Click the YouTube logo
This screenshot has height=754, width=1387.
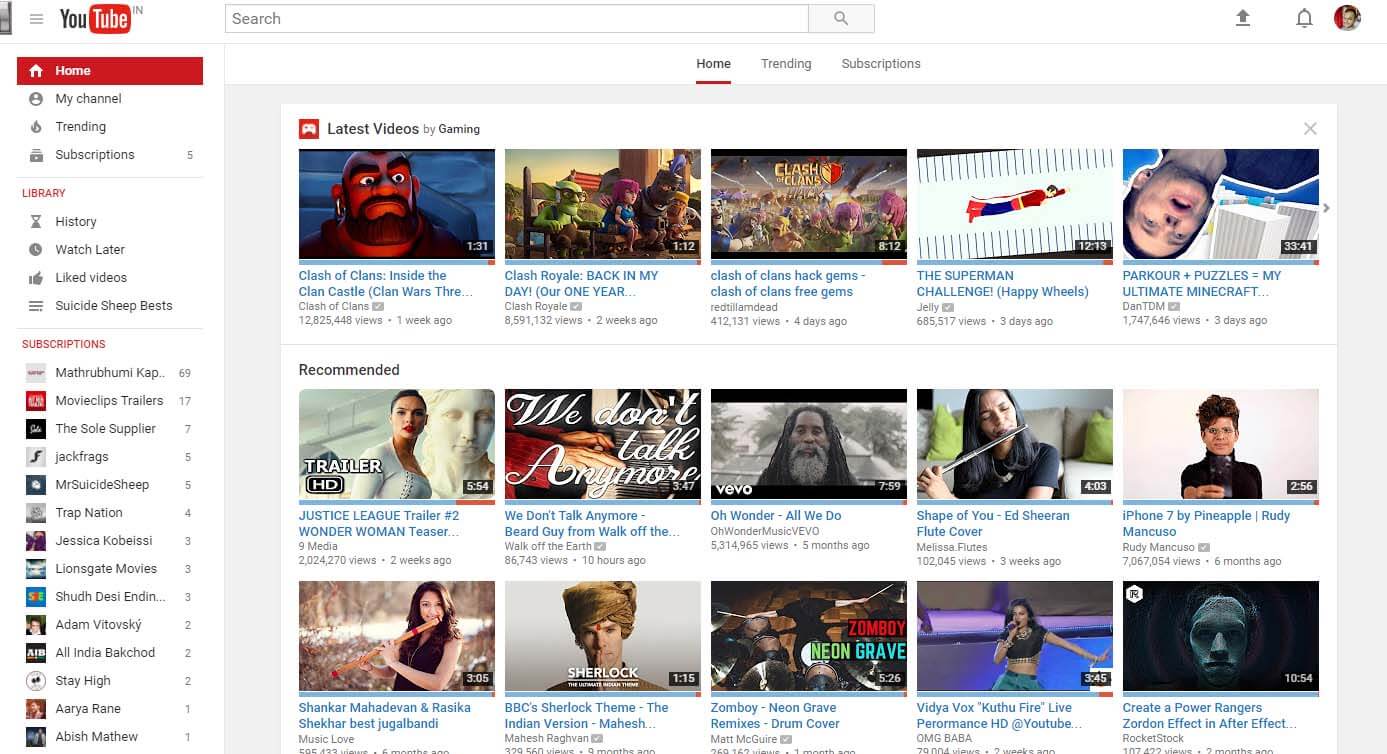[95, 19]
